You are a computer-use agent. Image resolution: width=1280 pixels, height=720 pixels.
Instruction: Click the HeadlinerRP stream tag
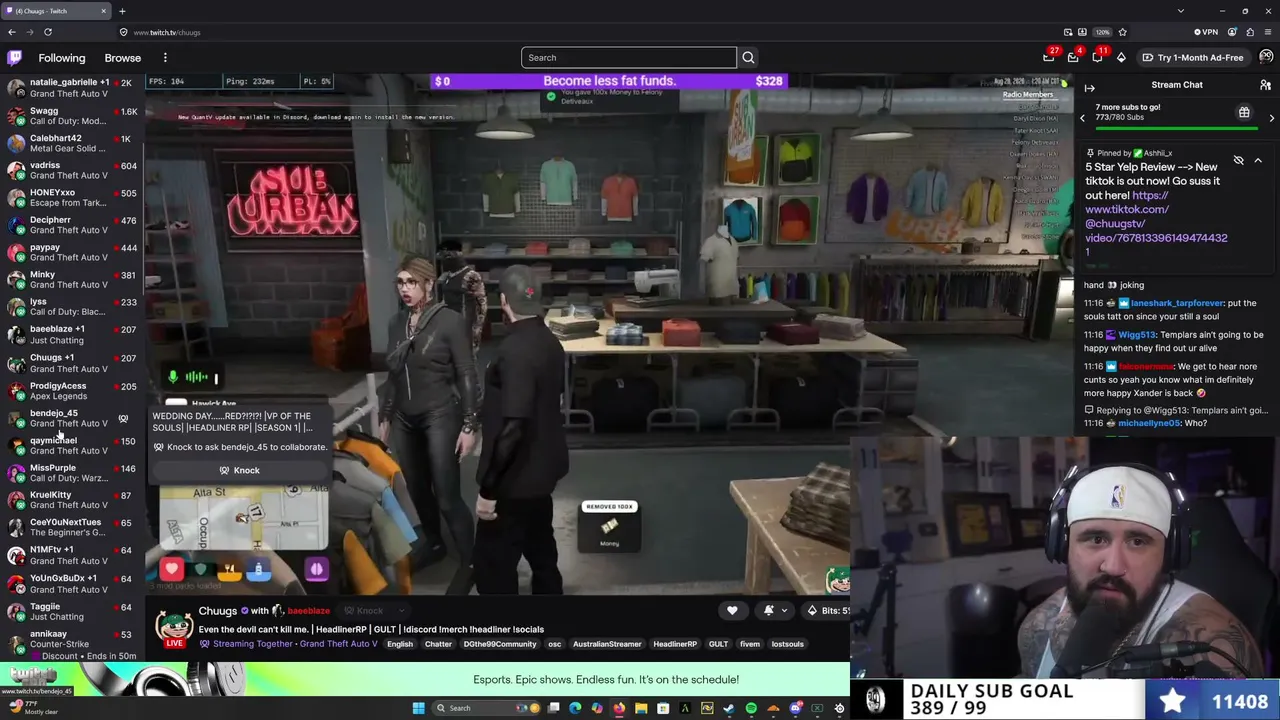675,644
